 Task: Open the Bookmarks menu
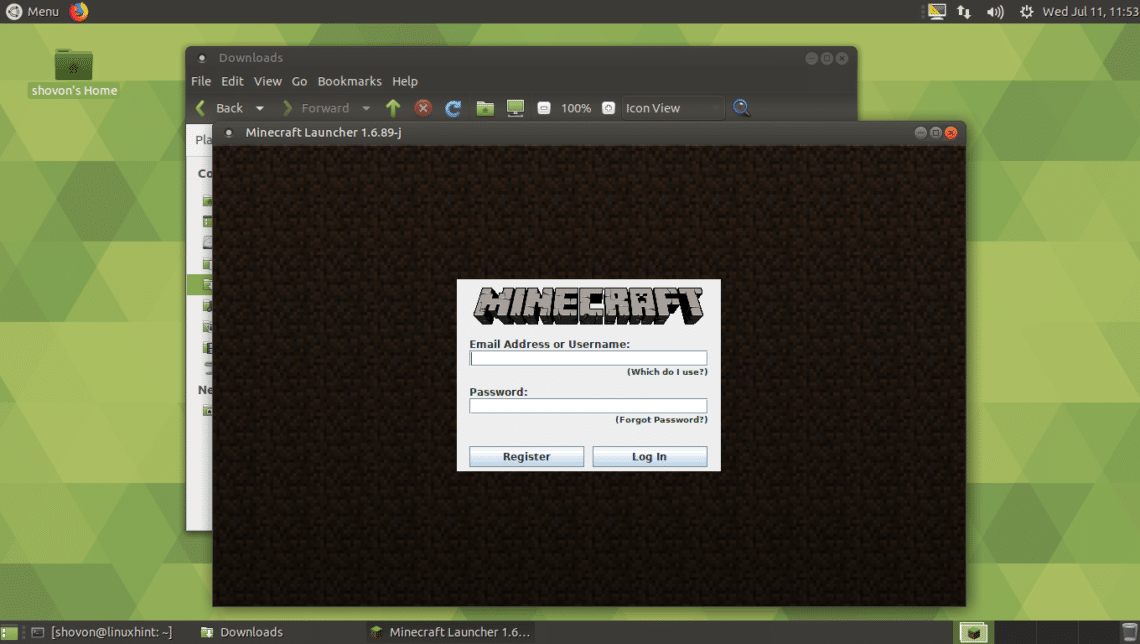coord(349,81)
